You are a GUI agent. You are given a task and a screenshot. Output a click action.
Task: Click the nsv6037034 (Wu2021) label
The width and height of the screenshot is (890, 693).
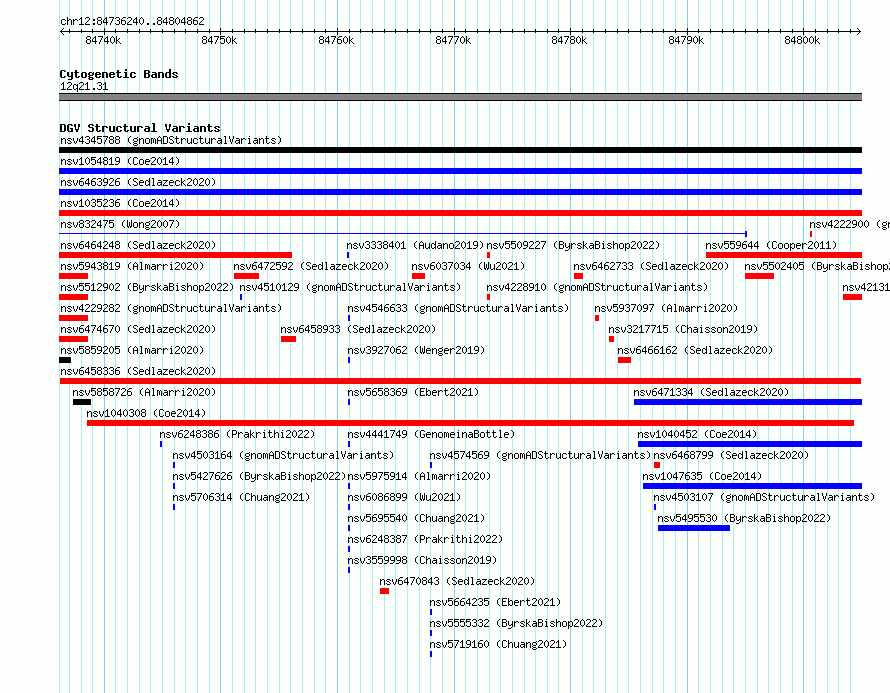468,266
